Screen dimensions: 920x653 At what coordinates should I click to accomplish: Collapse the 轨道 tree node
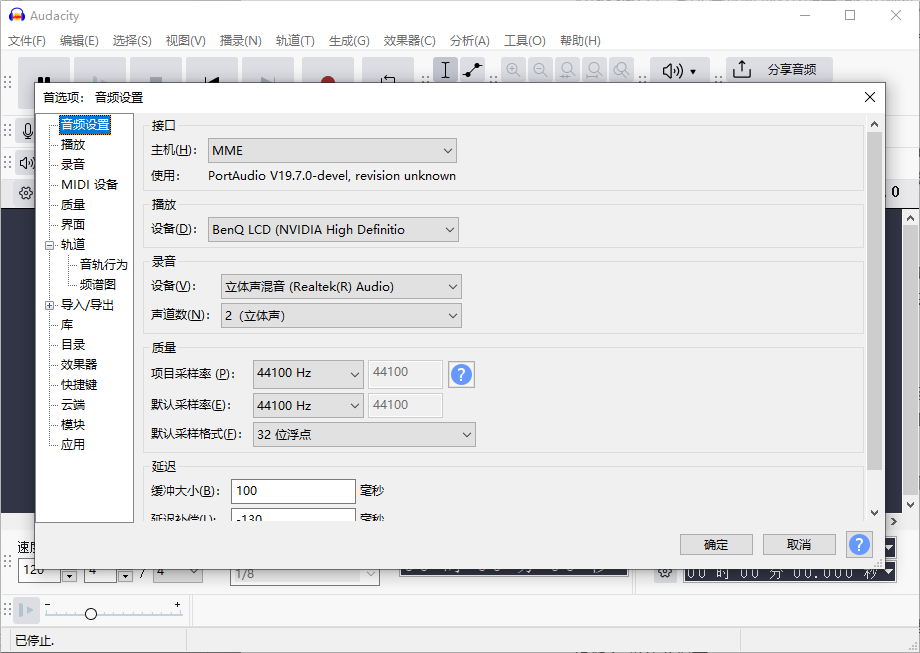(49, 245)
